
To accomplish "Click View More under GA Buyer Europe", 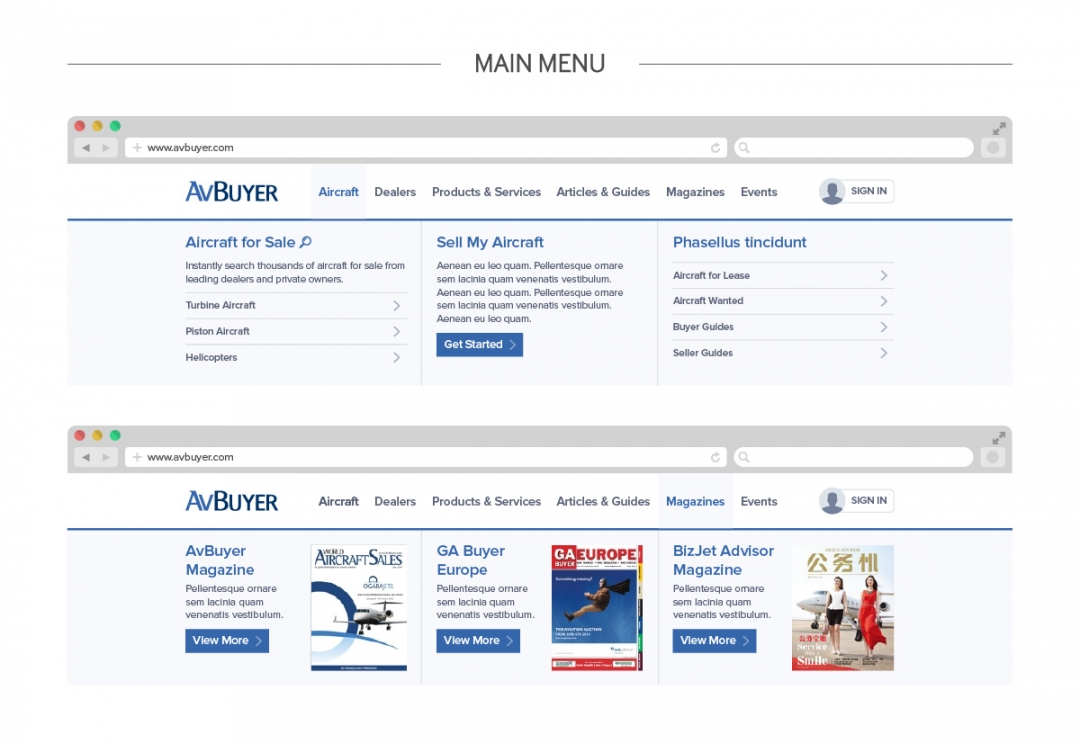I will (x=478, y=641).
